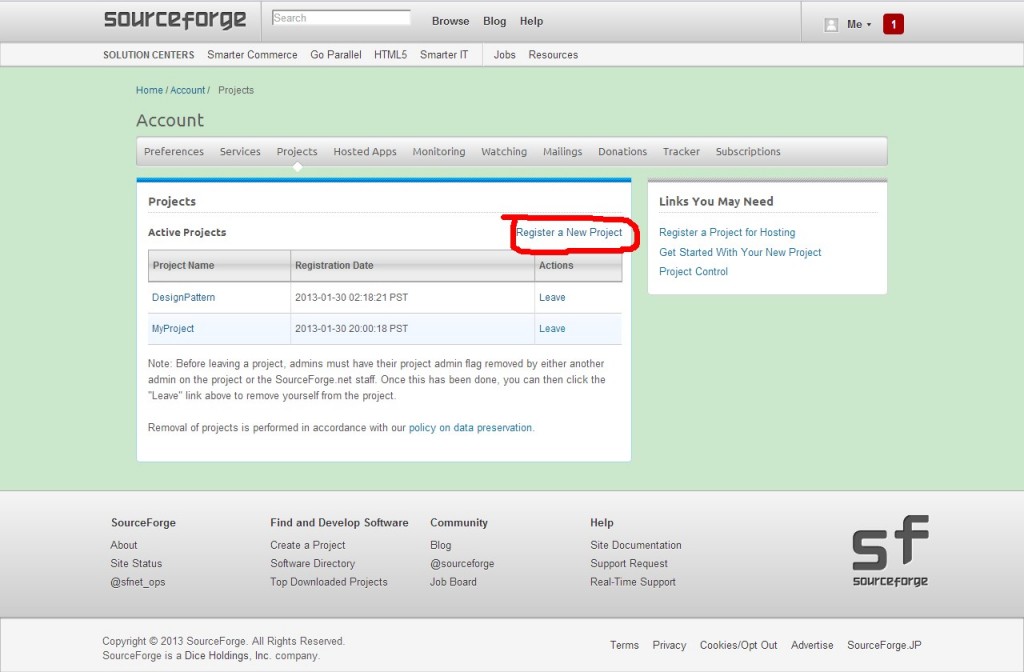Open the Software Directory footer link

pyautogui.click(x=313, y=564)
